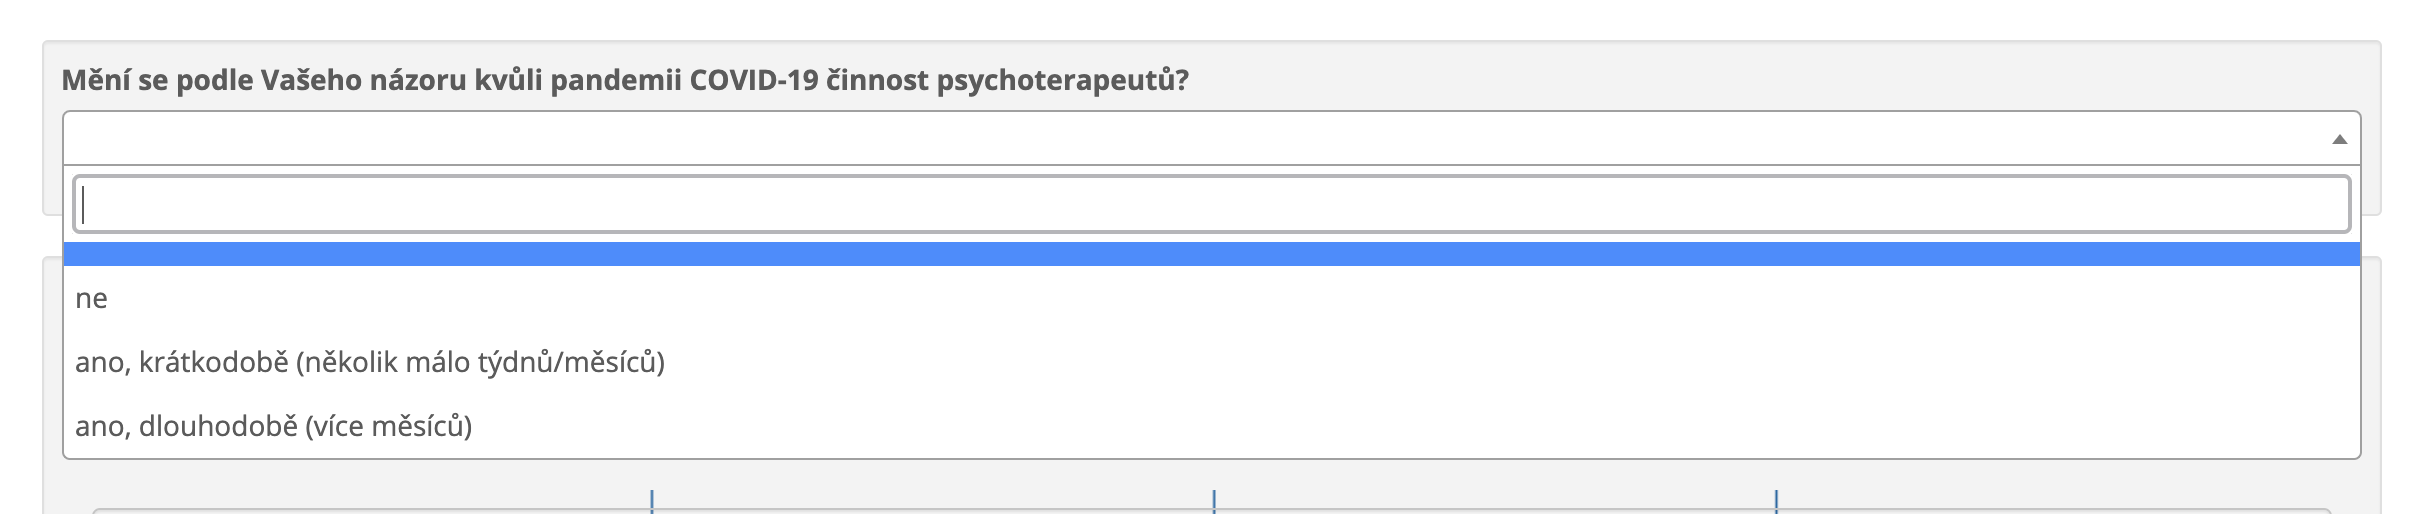Click the dropdown collapse arrow icon
The height and width of the screenshot is (514, 2416).
pos(2338,140)
